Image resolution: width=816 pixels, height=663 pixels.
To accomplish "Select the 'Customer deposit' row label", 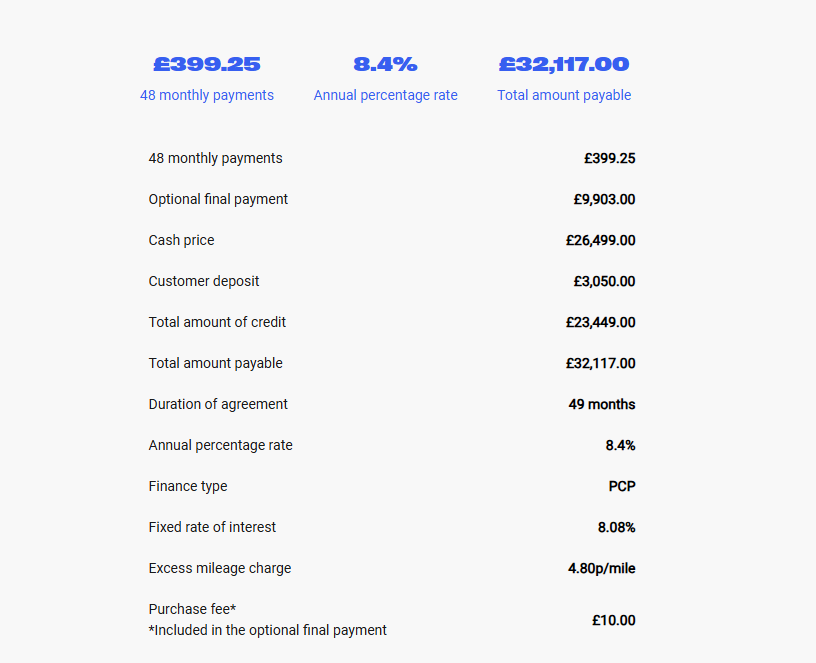I will tap(203, 282).
